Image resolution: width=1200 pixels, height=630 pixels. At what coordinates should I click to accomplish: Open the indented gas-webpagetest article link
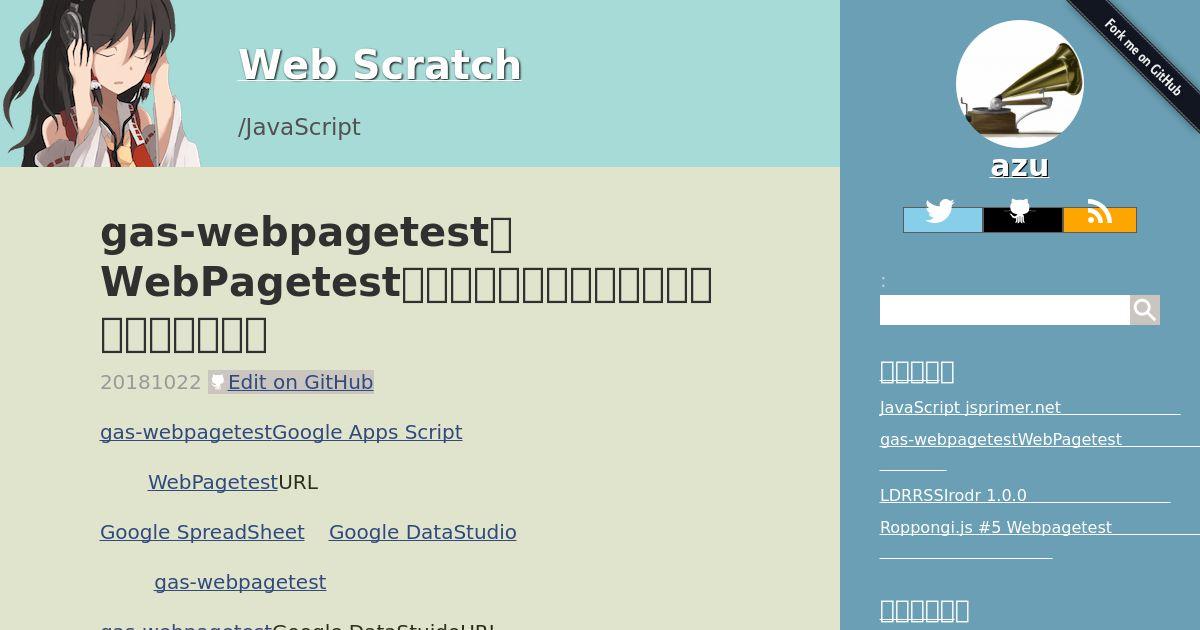click(240, 582)
